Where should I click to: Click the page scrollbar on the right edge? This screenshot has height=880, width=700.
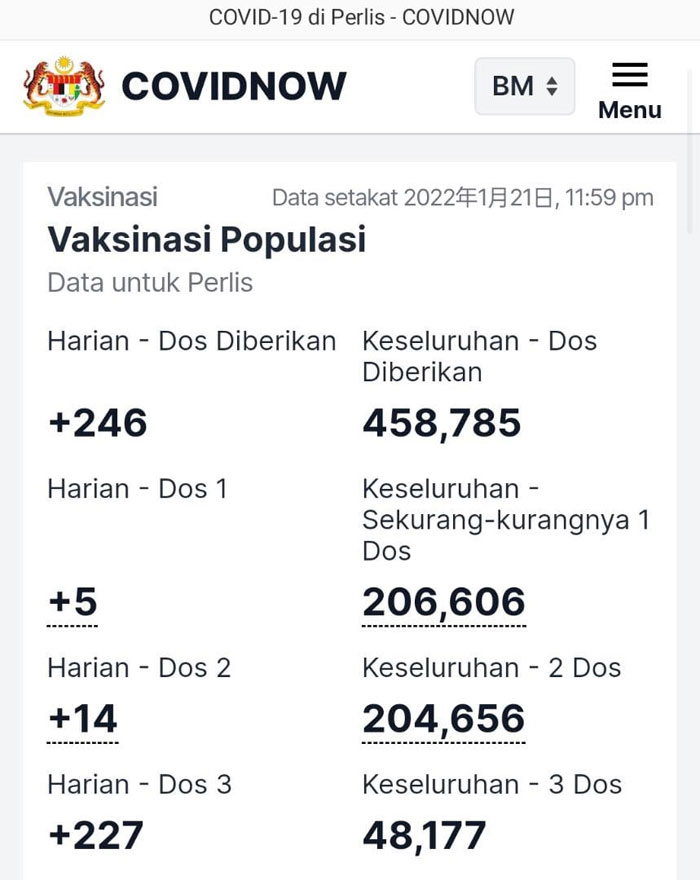[690, 152]
